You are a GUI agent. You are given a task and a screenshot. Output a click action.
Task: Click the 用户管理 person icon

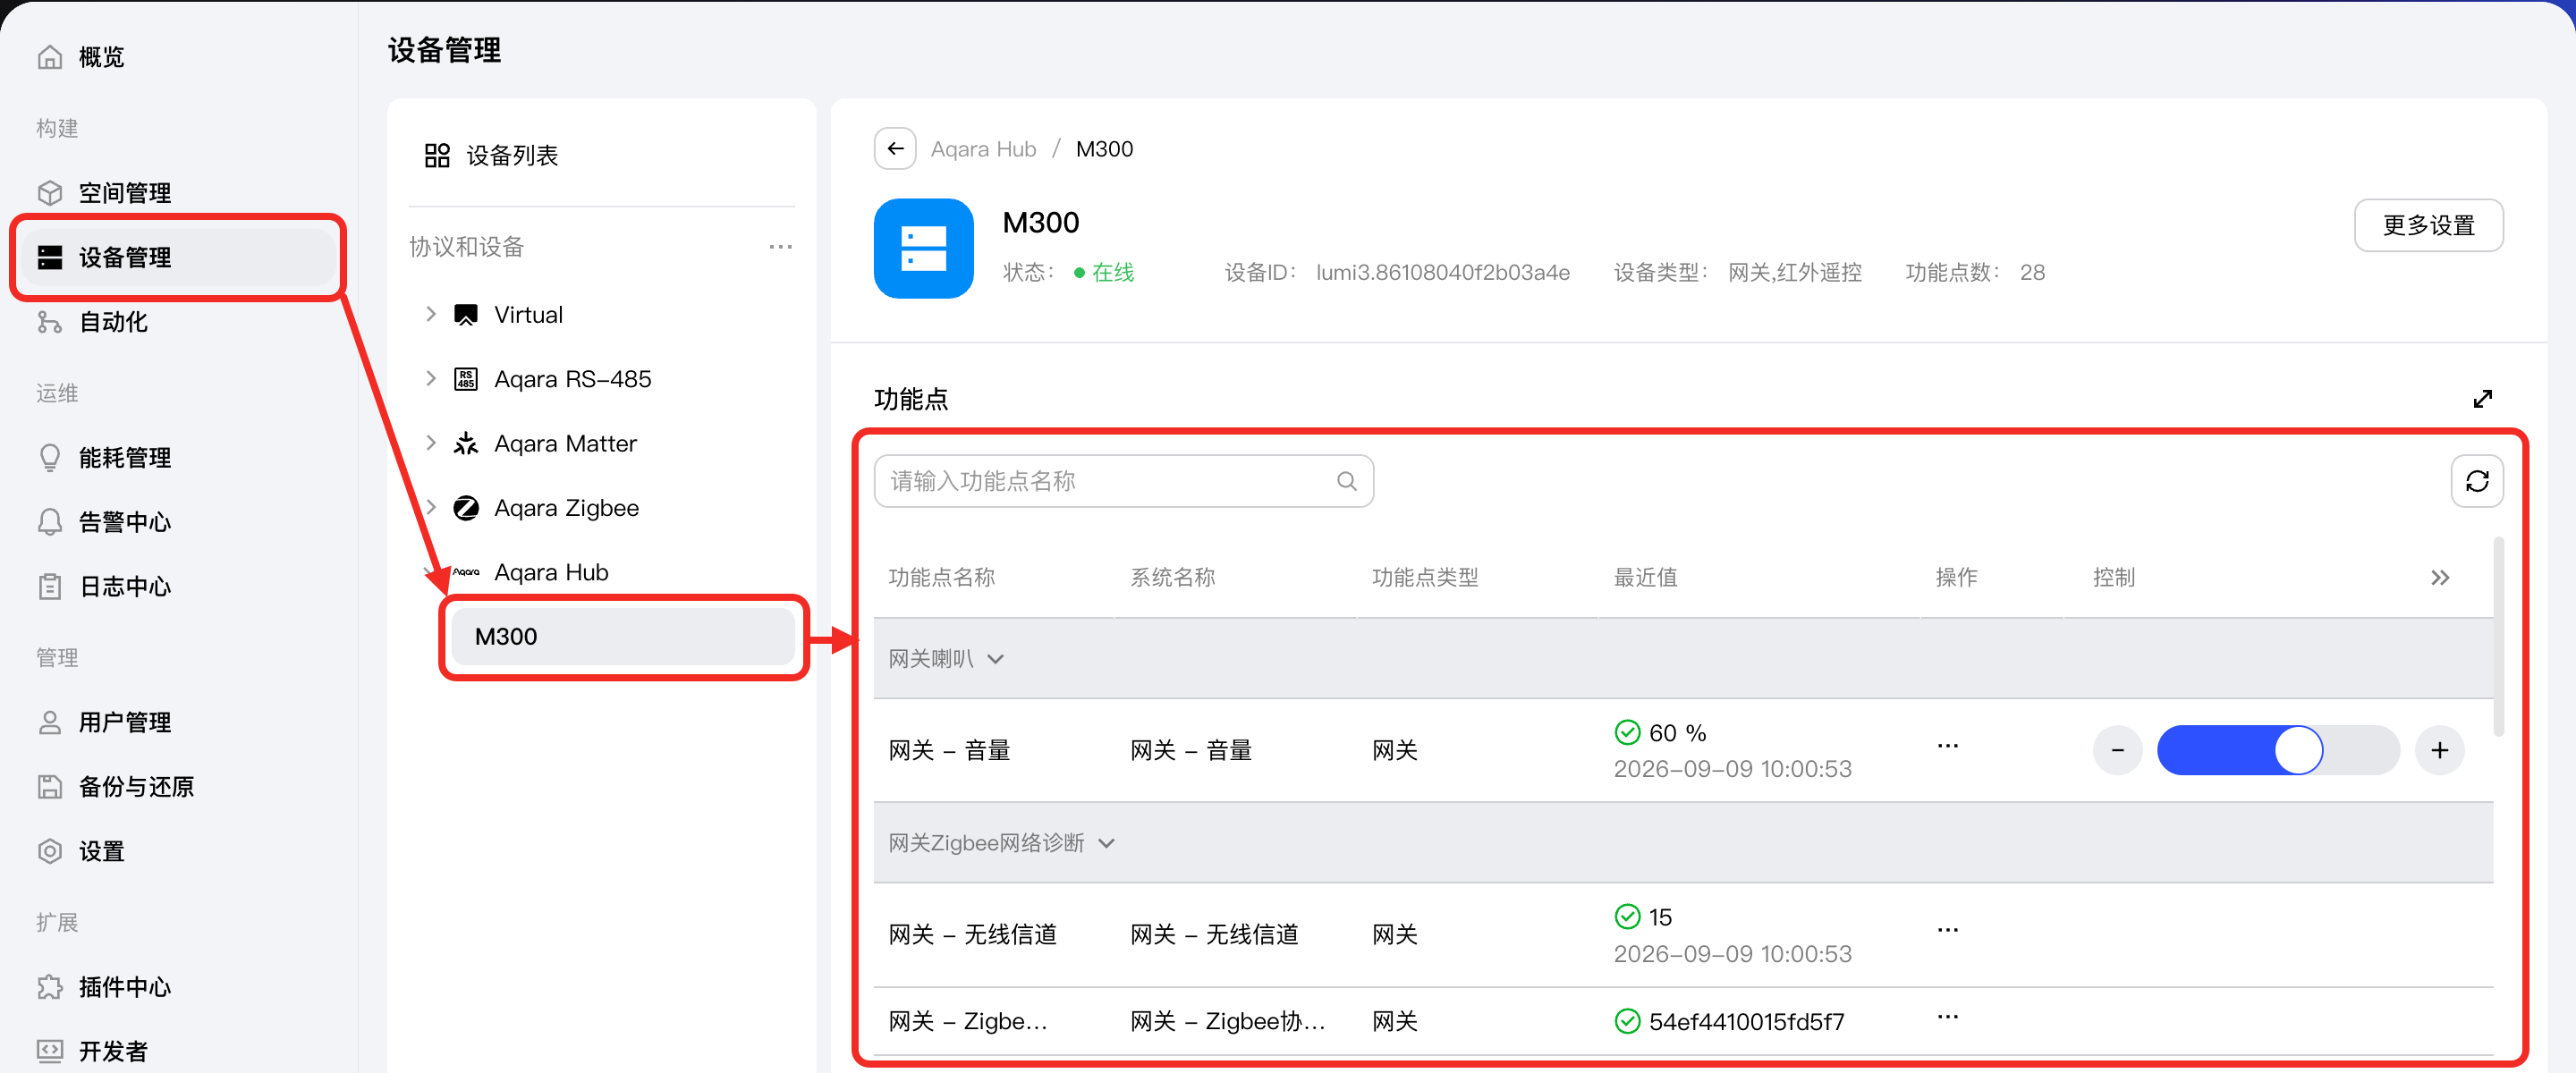click(x=49, y=722)
